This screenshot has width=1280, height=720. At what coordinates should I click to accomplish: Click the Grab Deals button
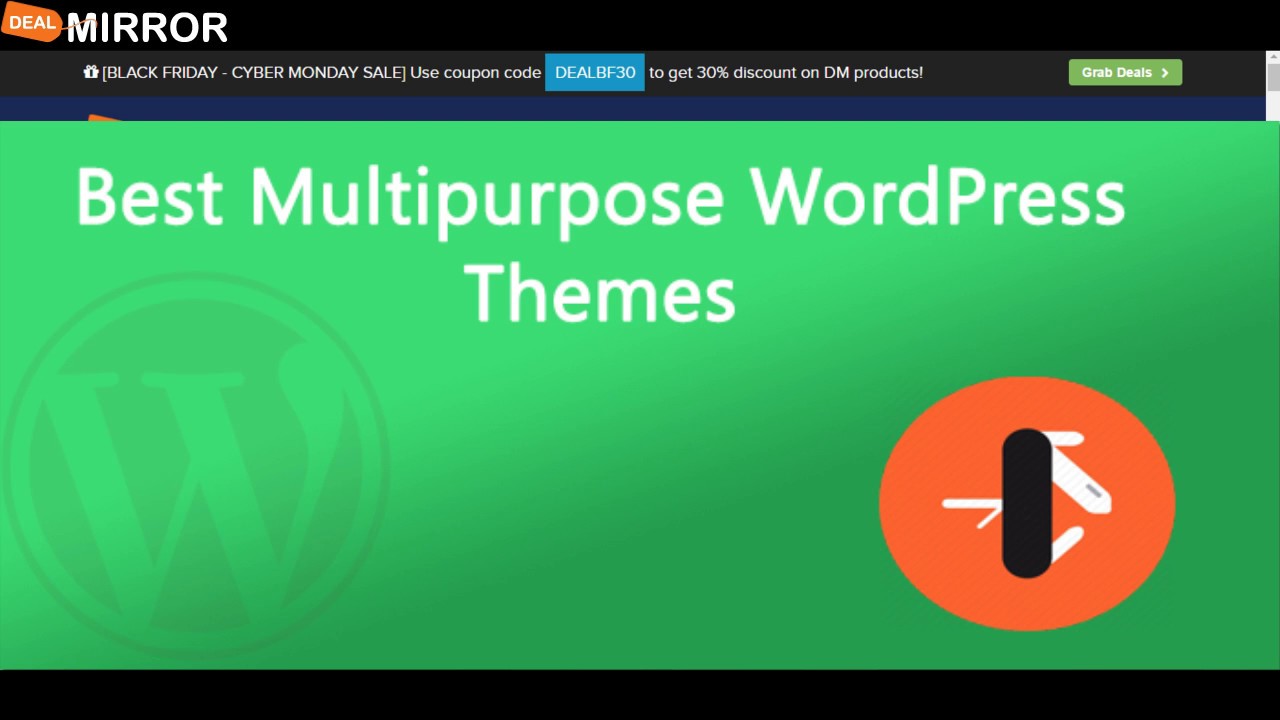(1125, 72)
